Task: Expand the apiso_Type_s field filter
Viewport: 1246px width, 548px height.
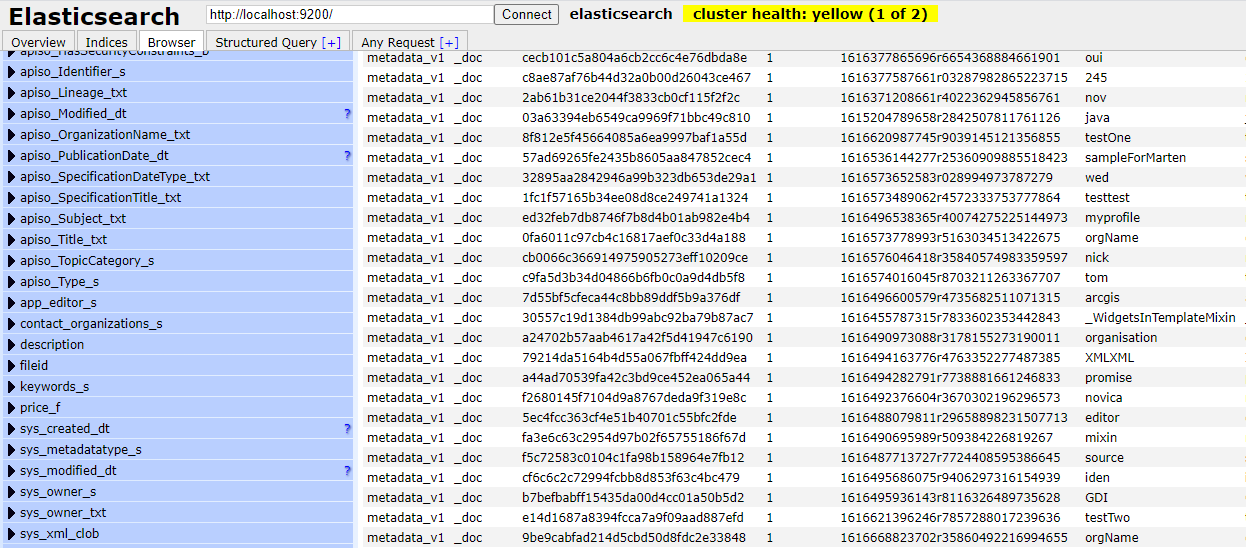Action: pos(178,282)
